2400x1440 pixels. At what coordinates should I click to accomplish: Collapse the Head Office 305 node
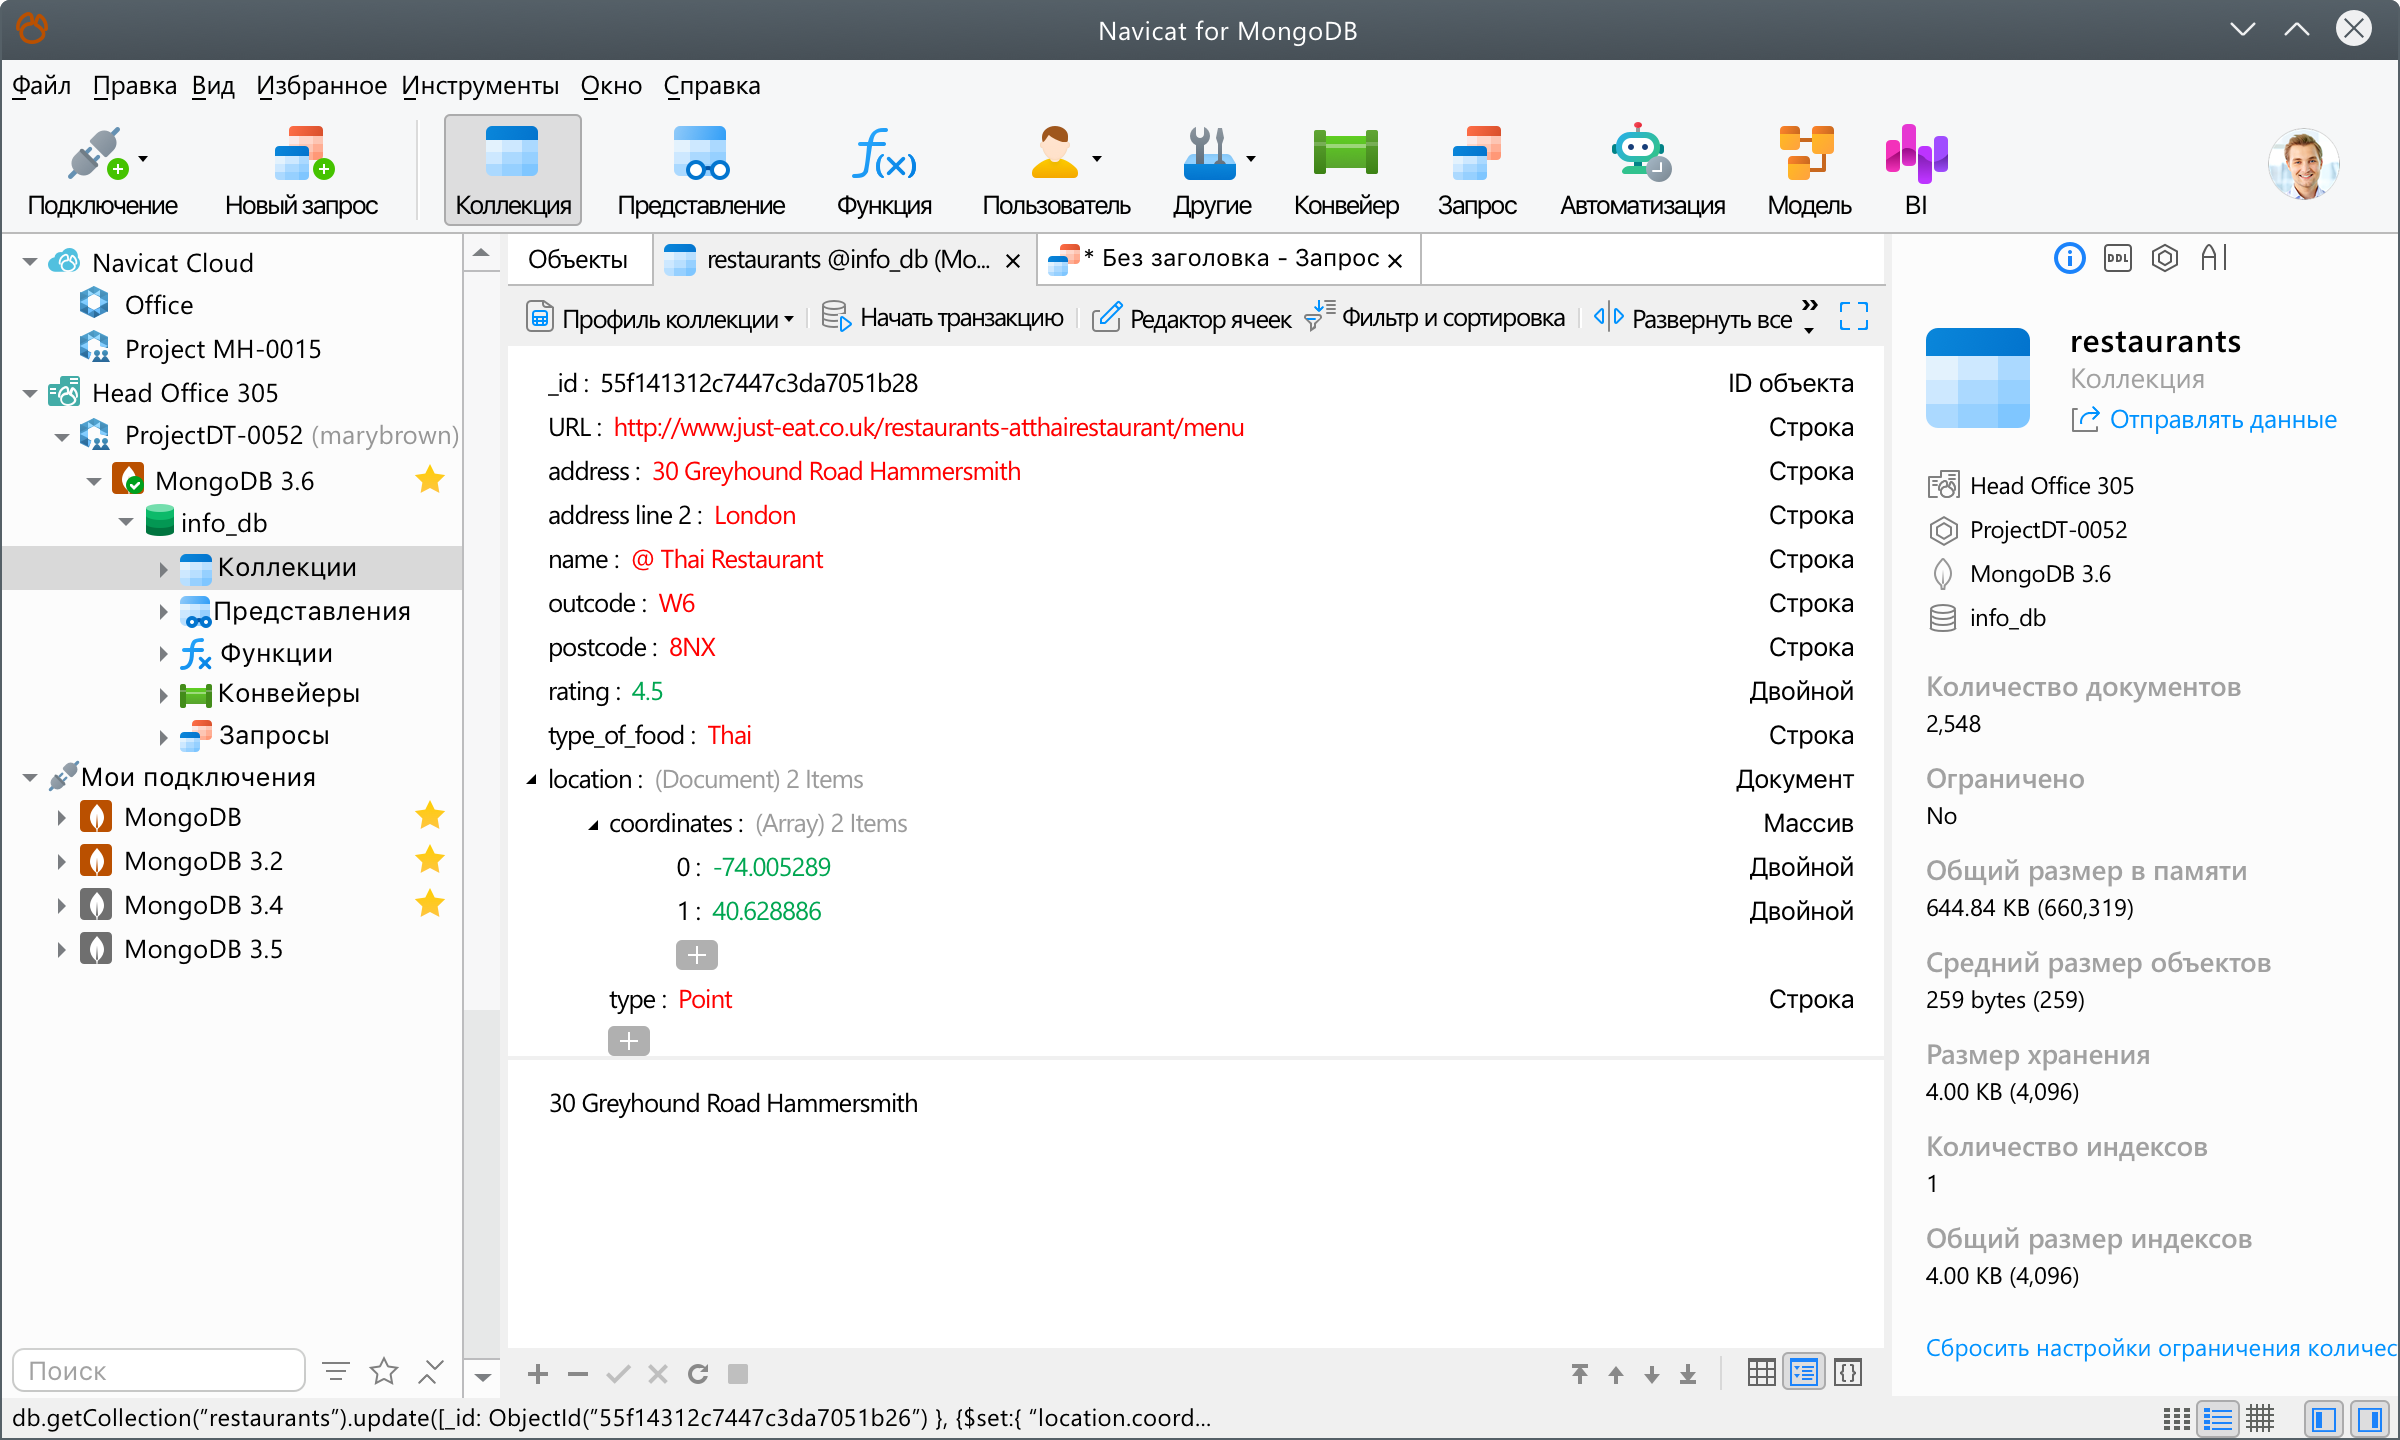click(x=30, y=393)
